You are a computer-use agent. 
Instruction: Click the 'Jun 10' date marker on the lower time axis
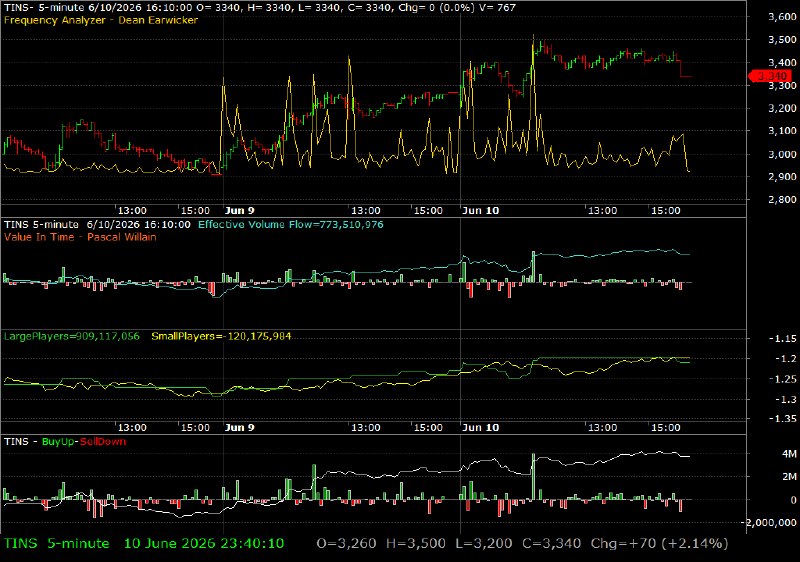481,427
